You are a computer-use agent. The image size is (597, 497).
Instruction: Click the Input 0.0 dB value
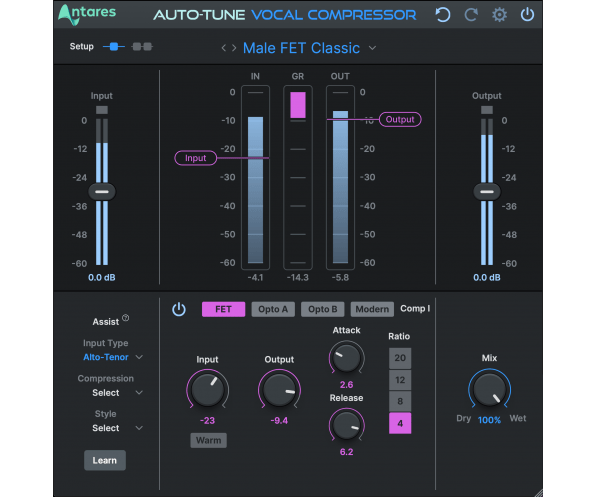pyautogui.click(x=102, y=278)
